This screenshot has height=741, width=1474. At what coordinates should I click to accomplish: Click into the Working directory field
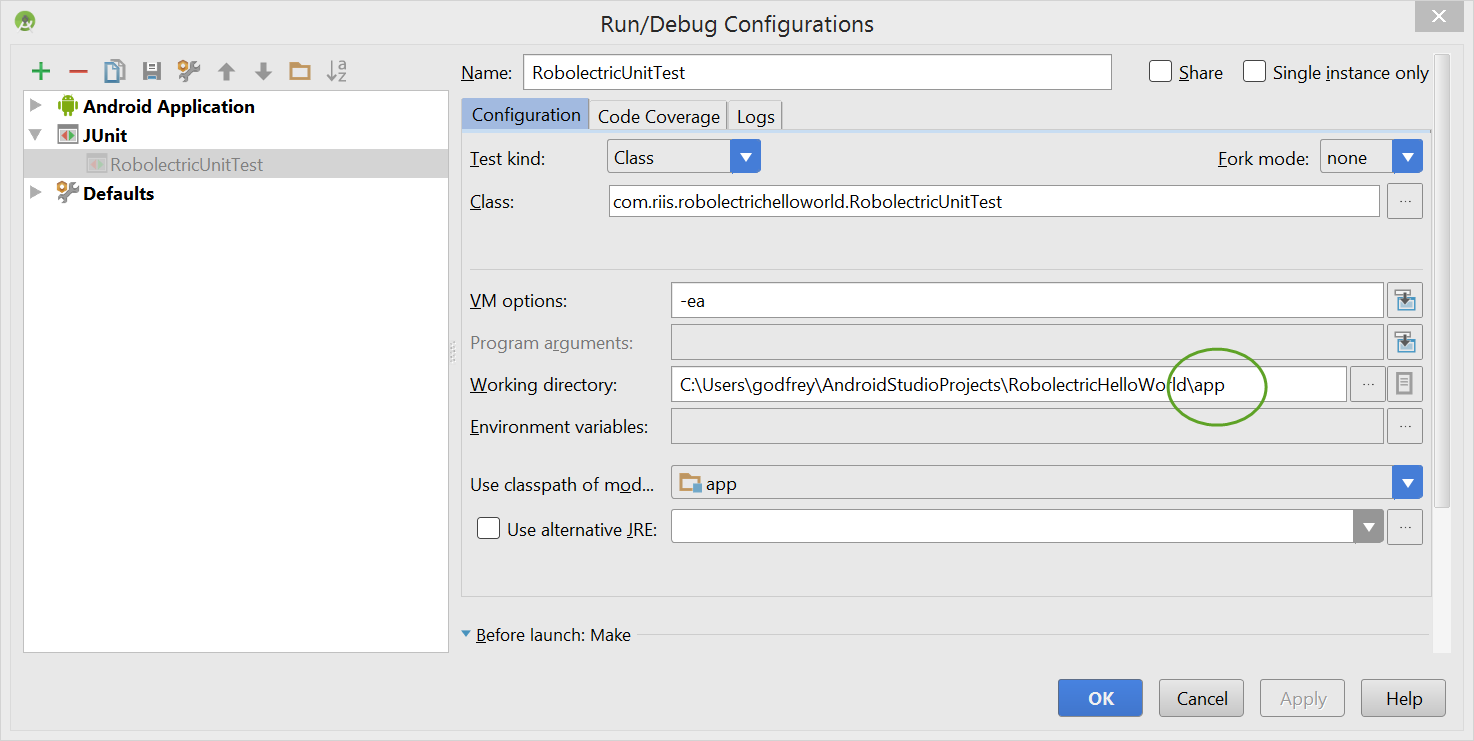pos(1008,384)
